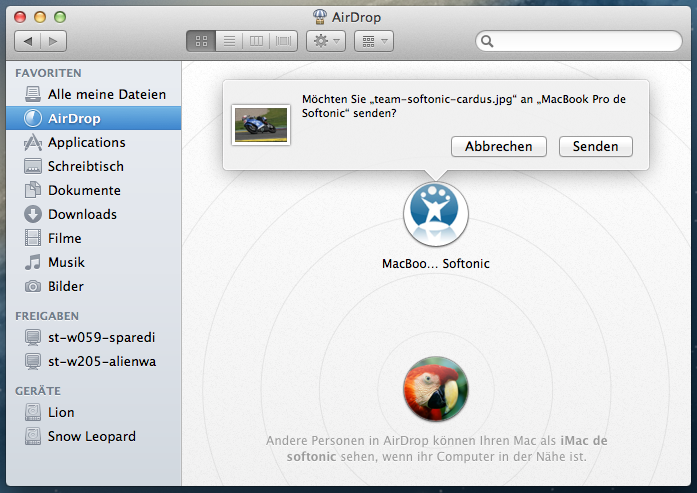The height and width of the screenshot is (493, 697).
Task: Click the Senden button
Action: 595,146
